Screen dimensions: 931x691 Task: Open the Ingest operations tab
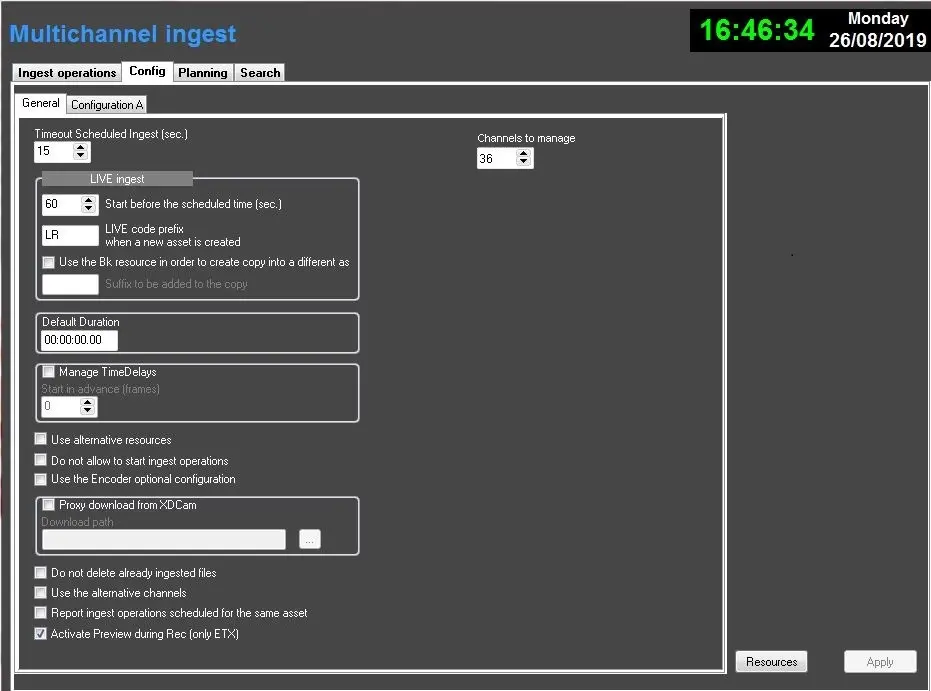[67, 73]
